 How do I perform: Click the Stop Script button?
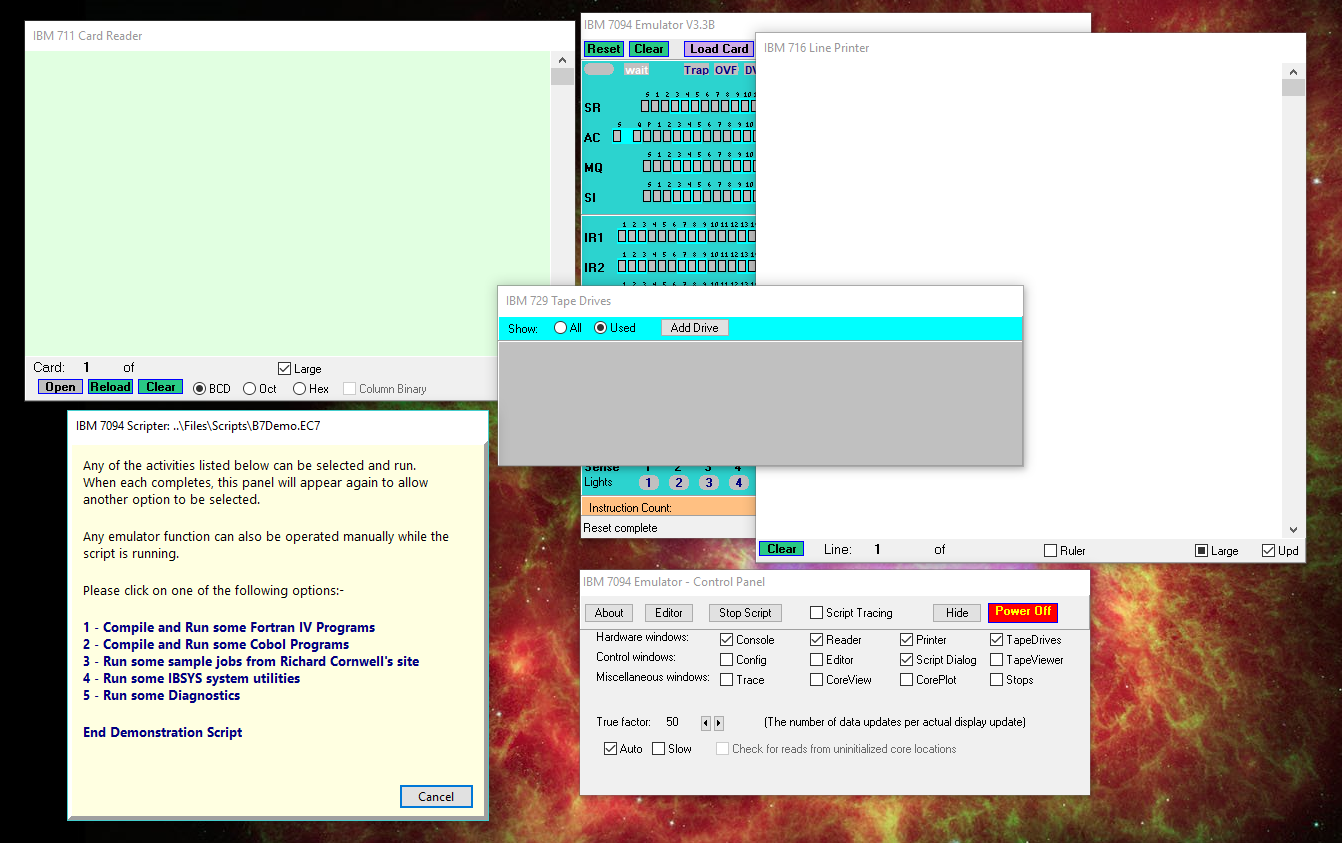tap(745, 613)
